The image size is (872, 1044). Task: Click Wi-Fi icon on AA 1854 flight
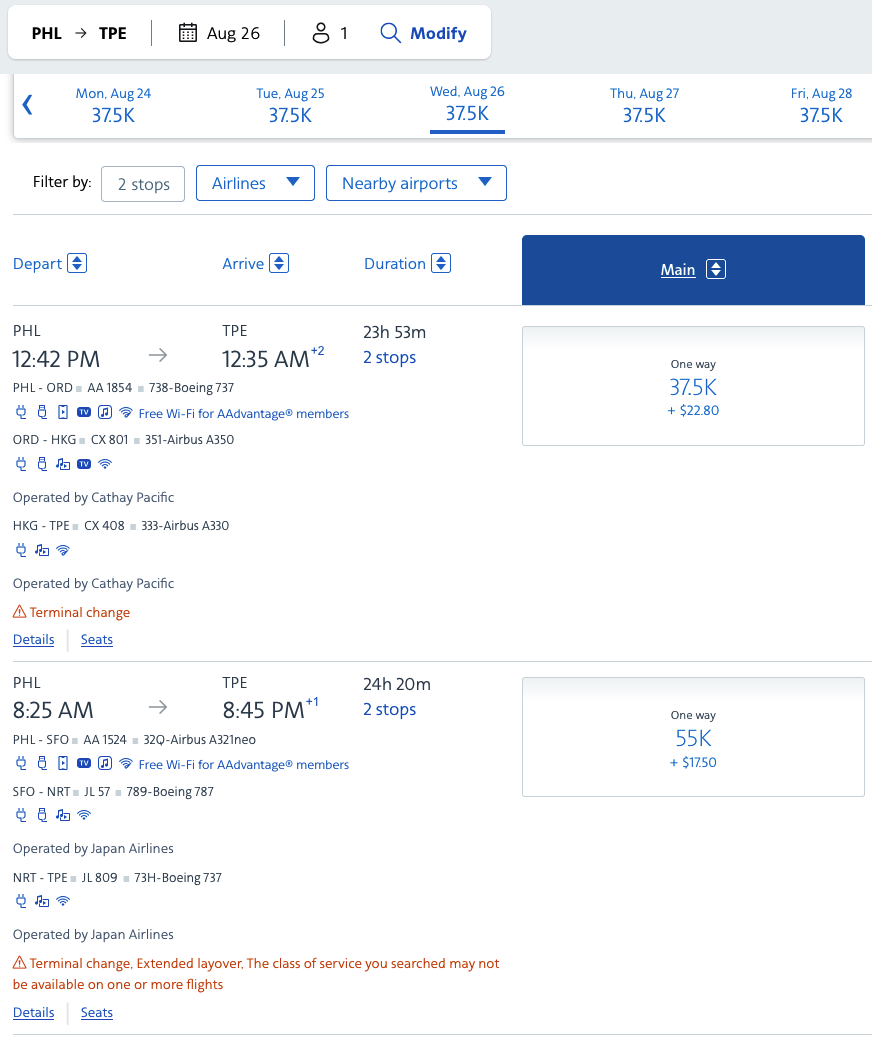125,412
